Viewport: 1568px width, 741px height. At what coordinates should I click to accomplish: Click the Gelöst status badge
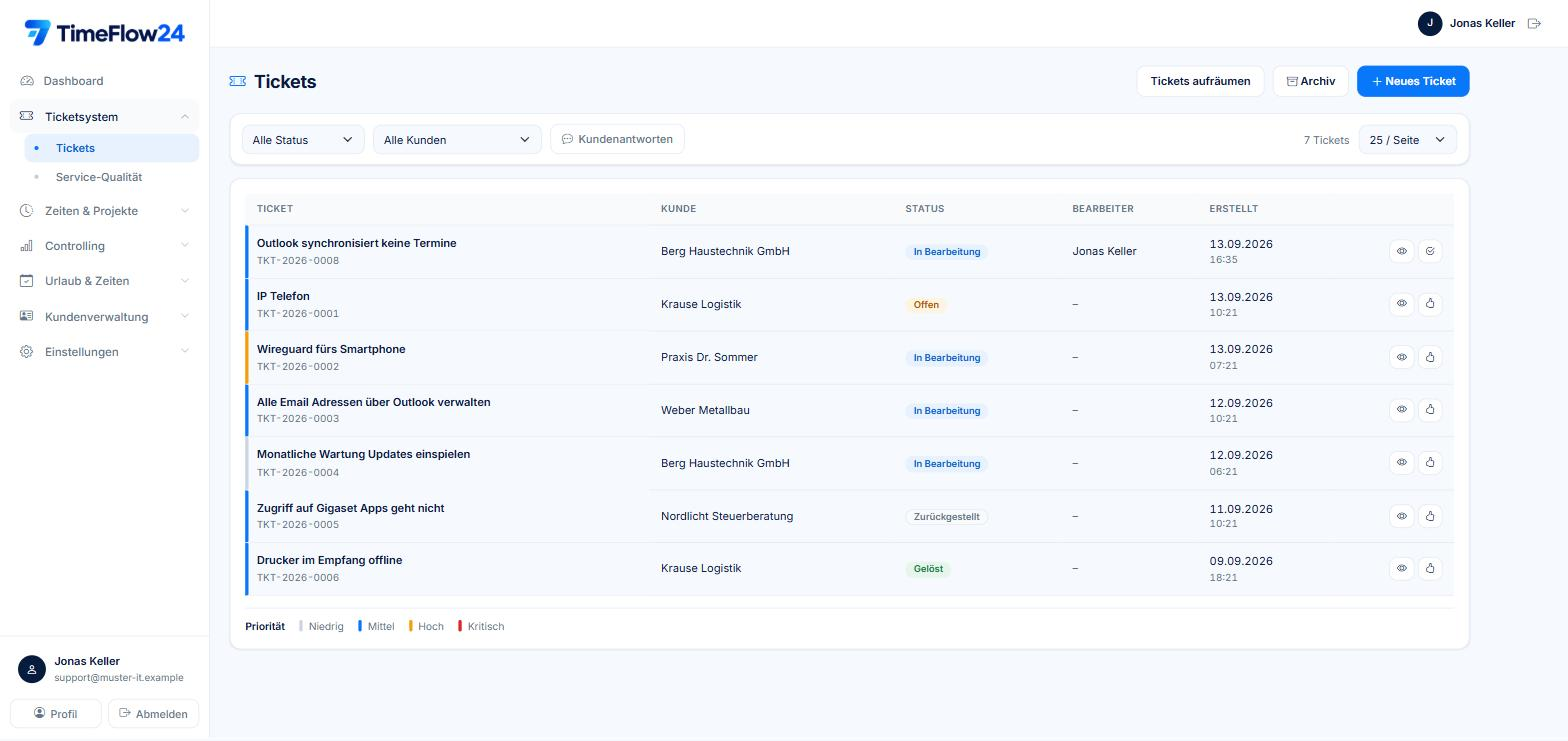[x=928, y=569]
